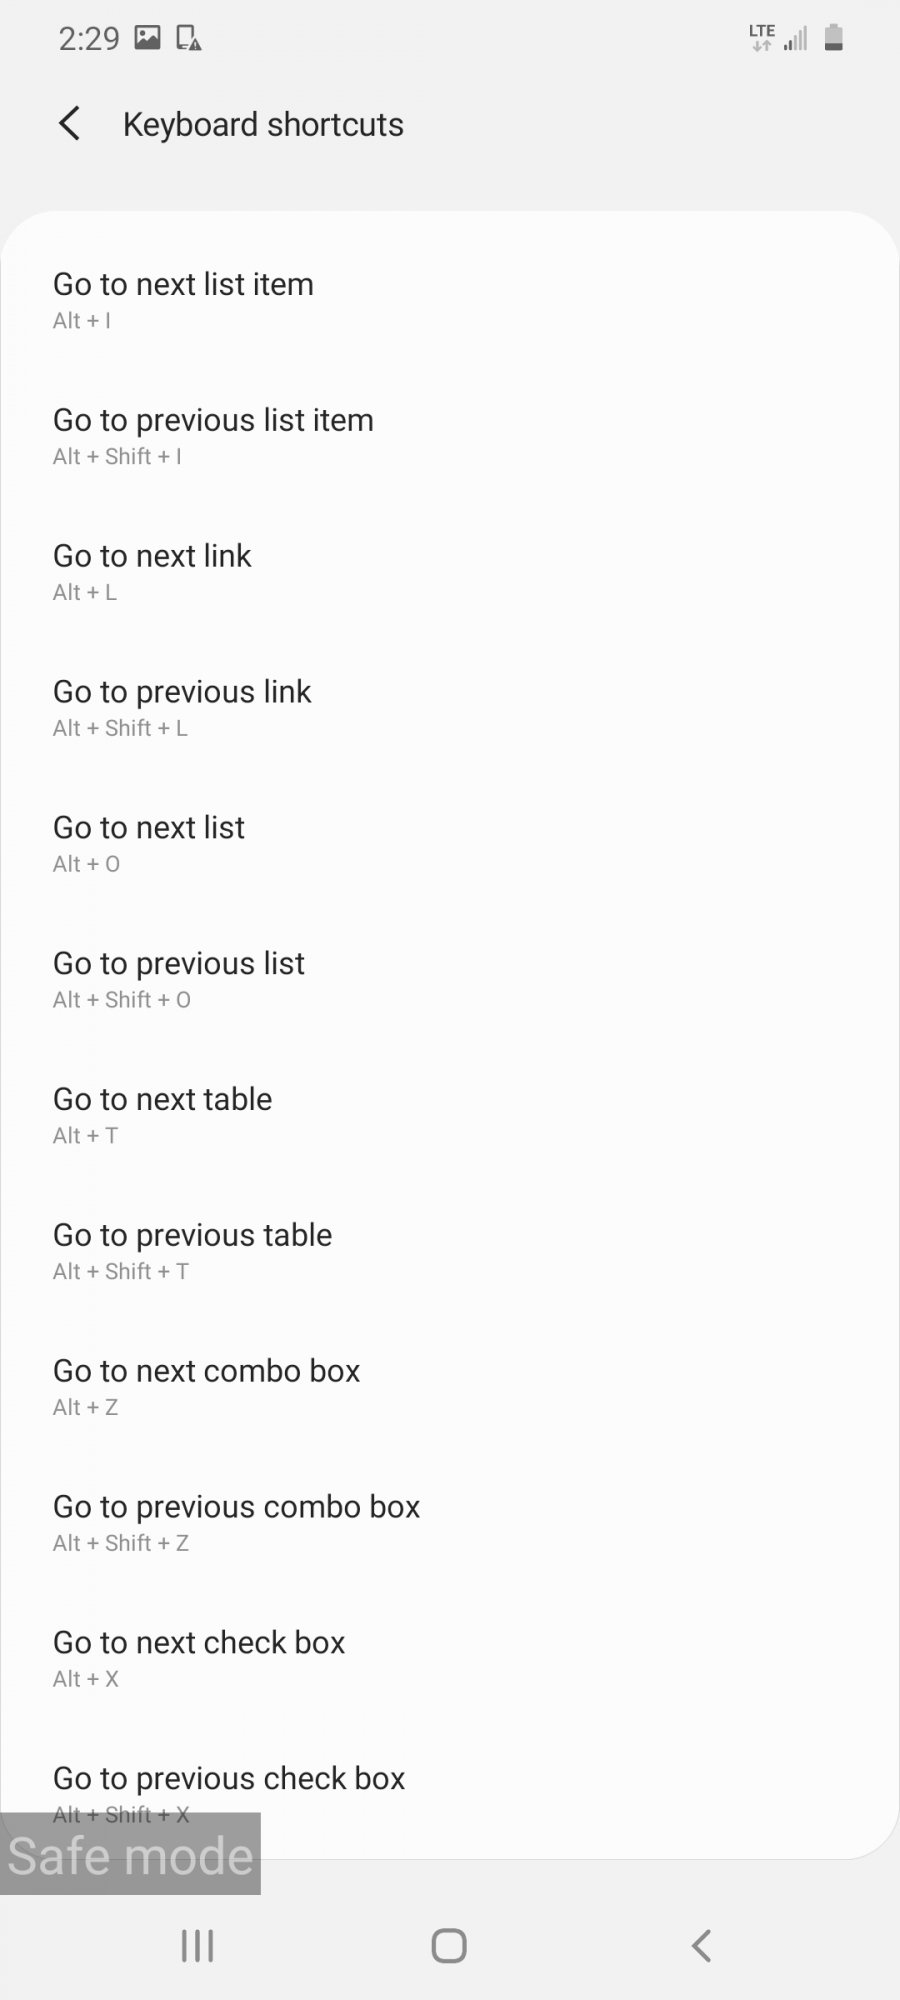The image size is (900, 2000).
Task: Tap Go to previous combo box
Action: tap(450, 1524)
